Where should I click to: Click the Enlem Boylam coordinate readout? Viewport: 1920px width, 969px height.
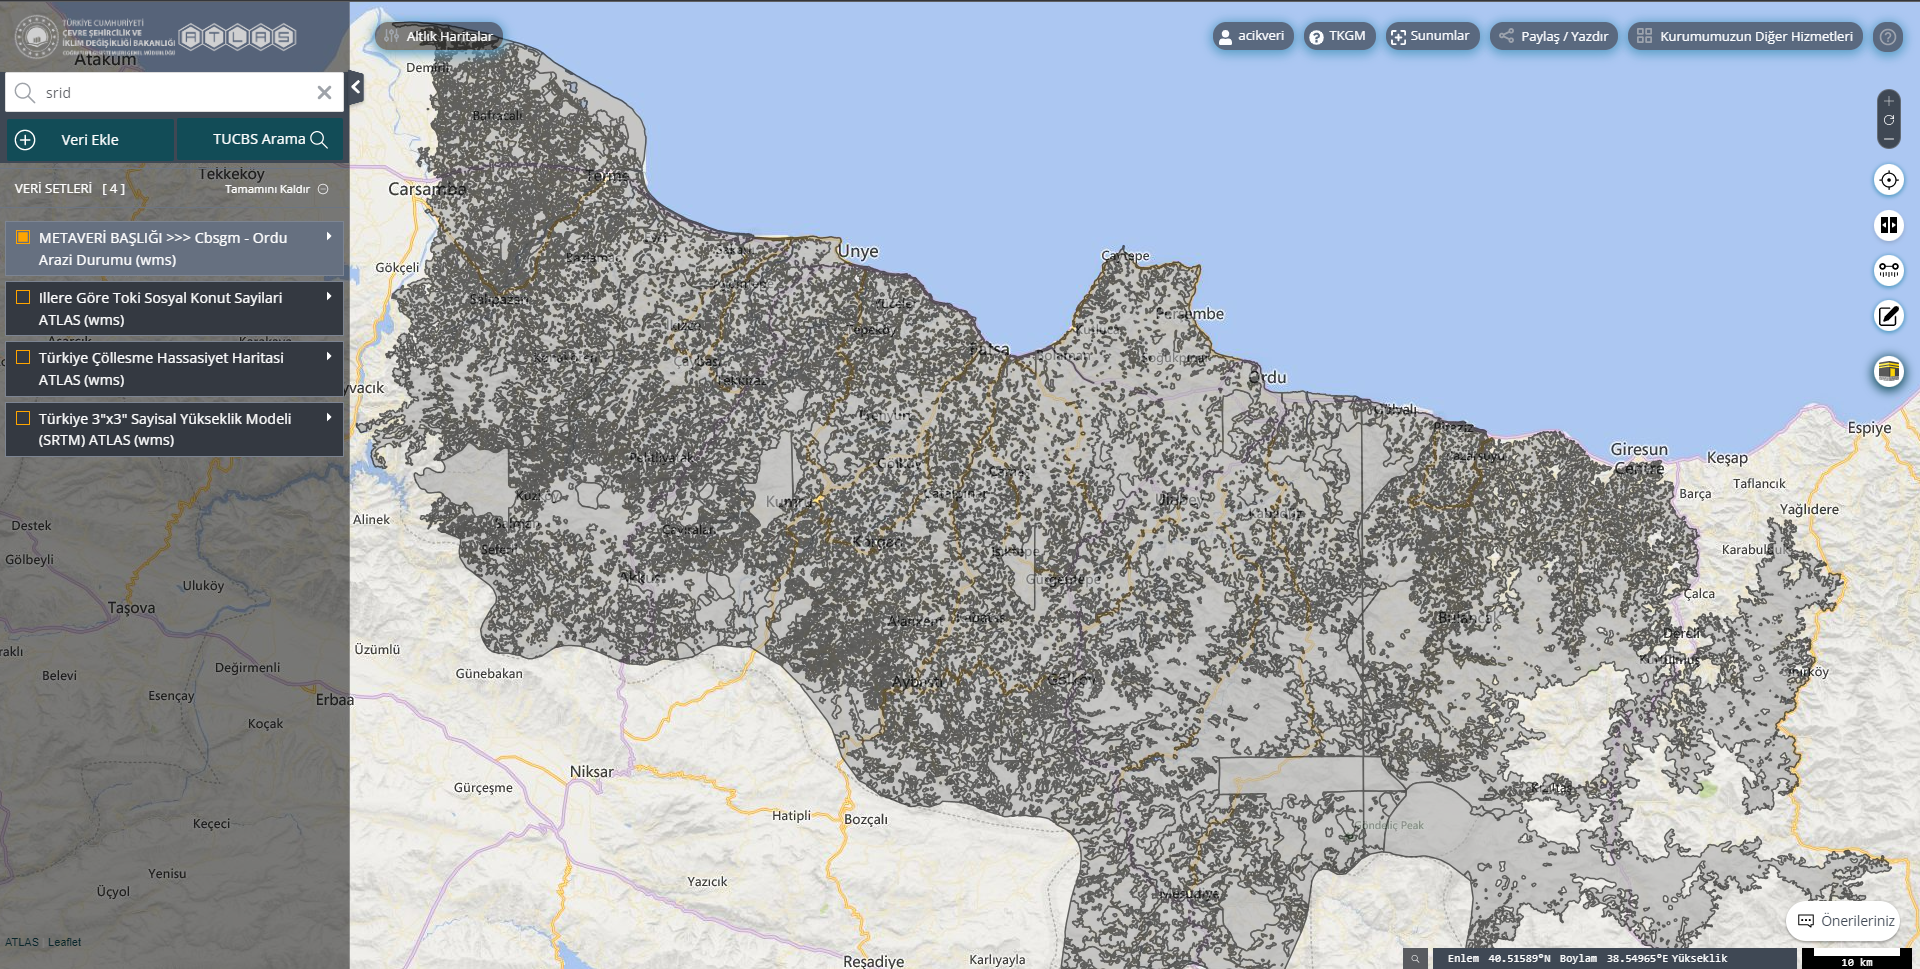[x=1614, y=959]
